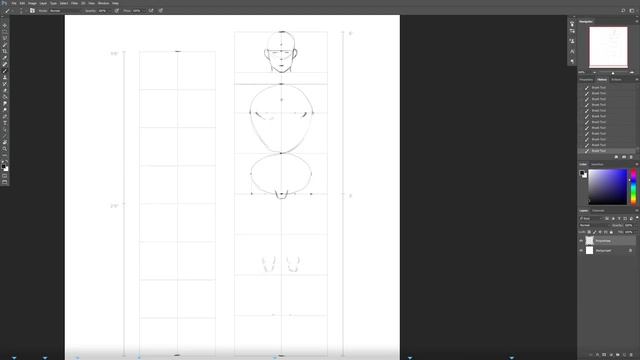Screen dimensions: 640x360
Task: Delete current state in History panel
Action: tap(631, 157)
